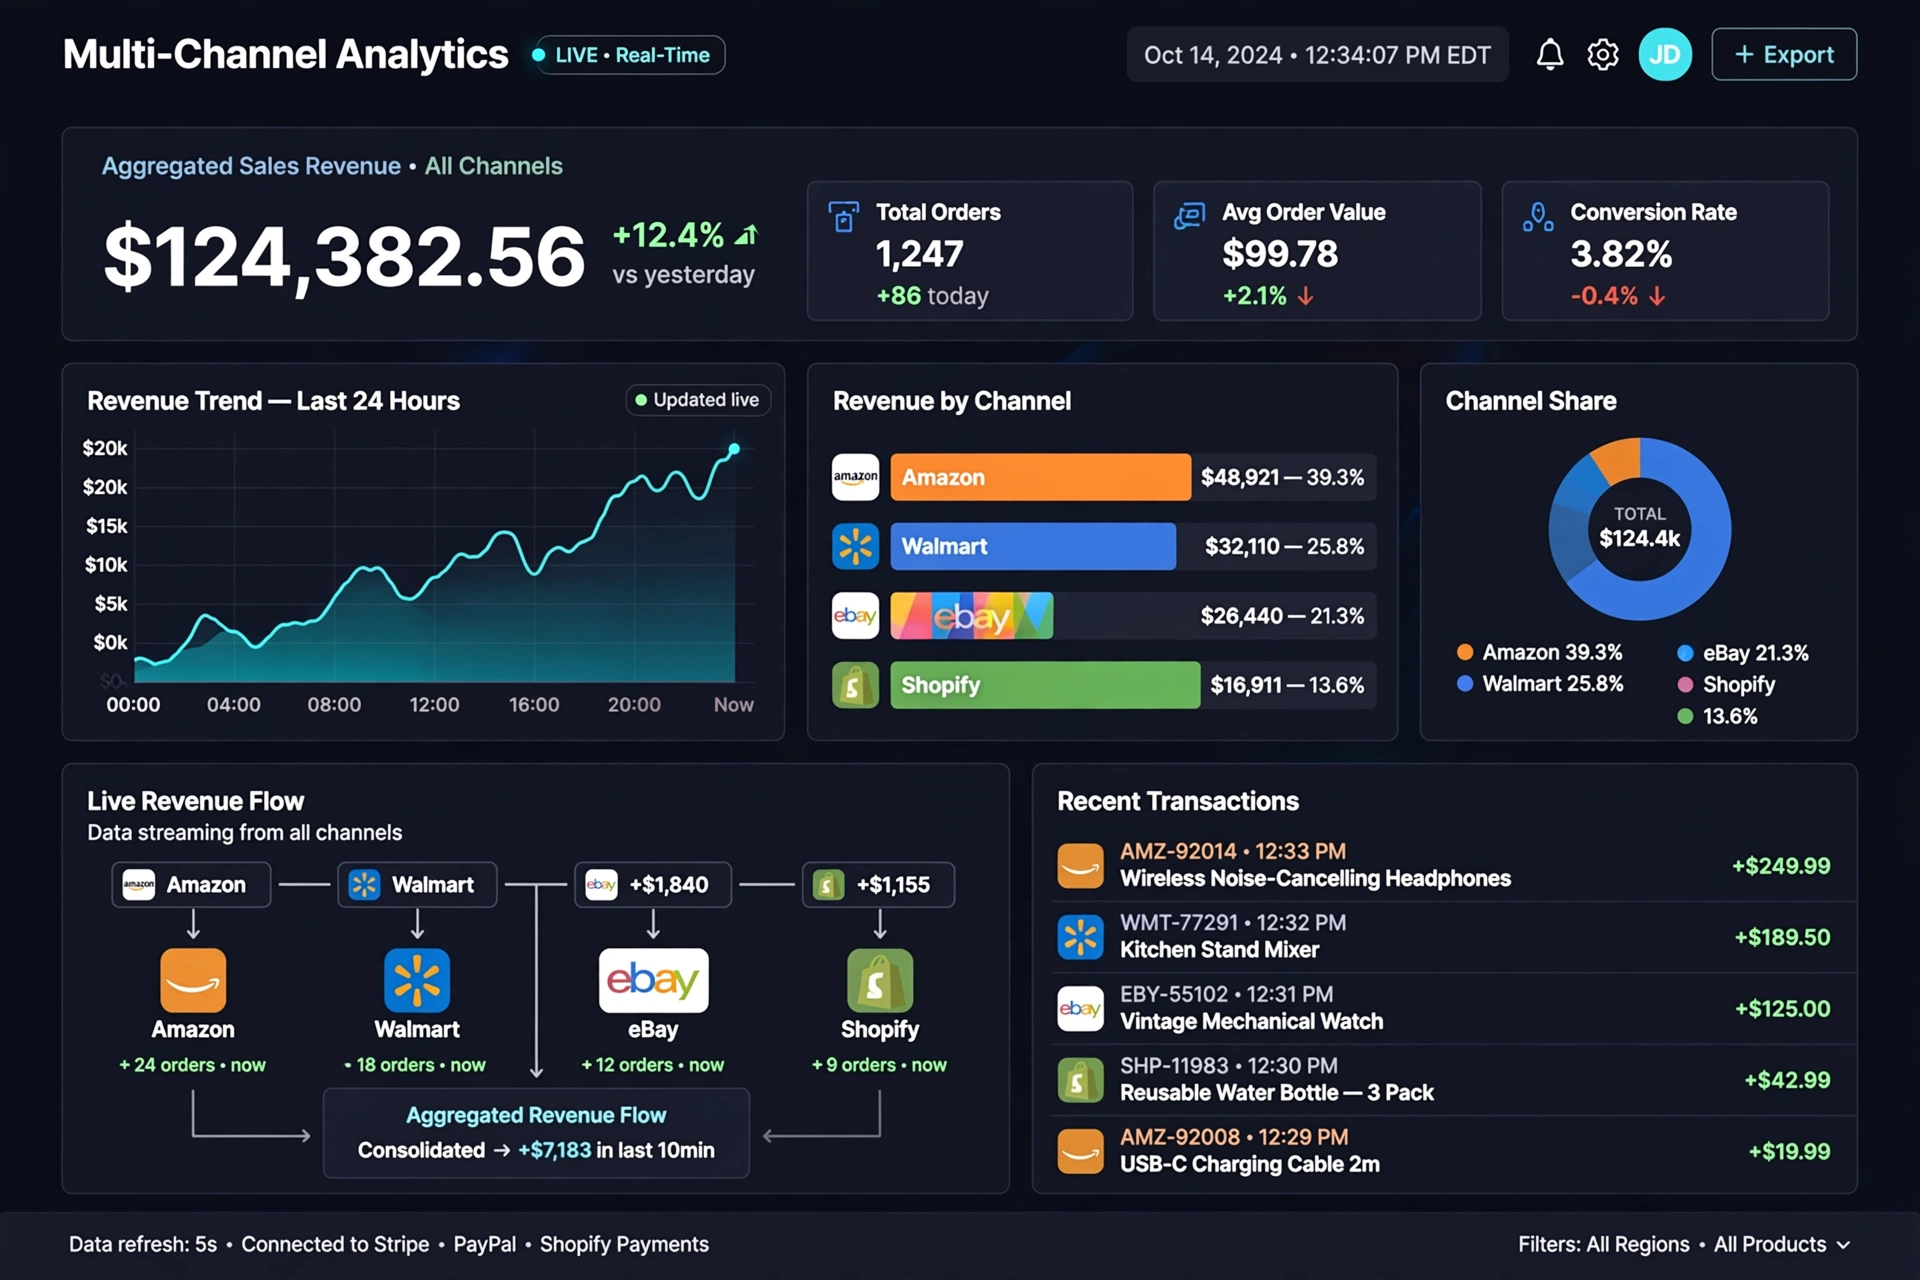
Task: Click the +24 orders now label under Amazon
Action: coord(193,1065)
